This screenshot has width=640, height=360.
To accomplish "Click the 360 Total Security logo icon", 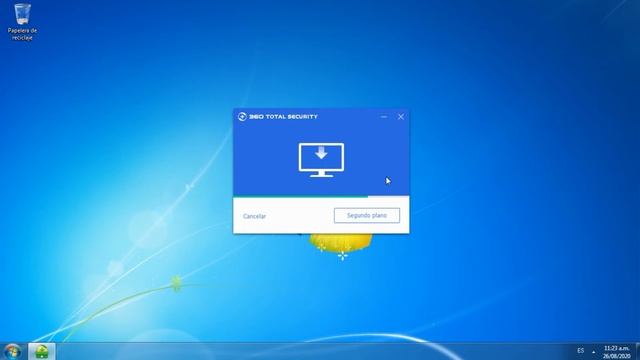I will click(242, 117).
